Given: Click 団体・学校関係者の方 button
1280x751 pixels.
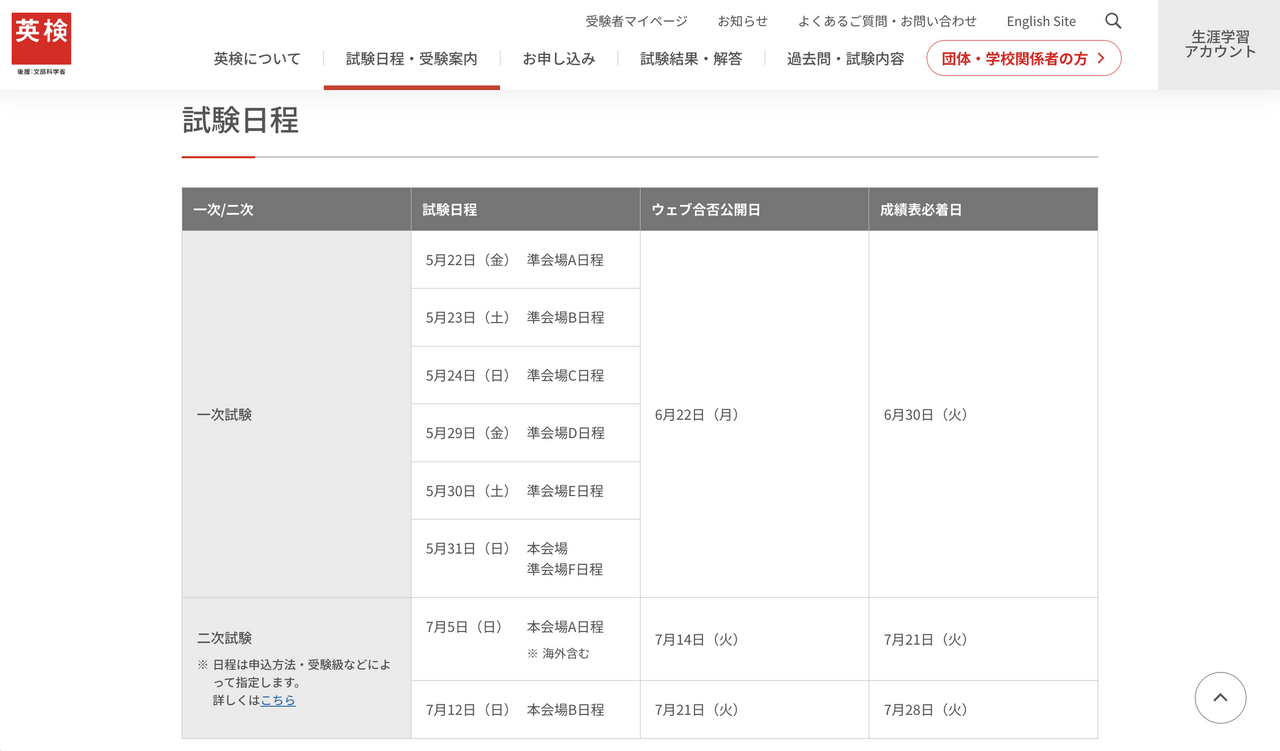Looking at the screenshot, I should point(1024,58).
